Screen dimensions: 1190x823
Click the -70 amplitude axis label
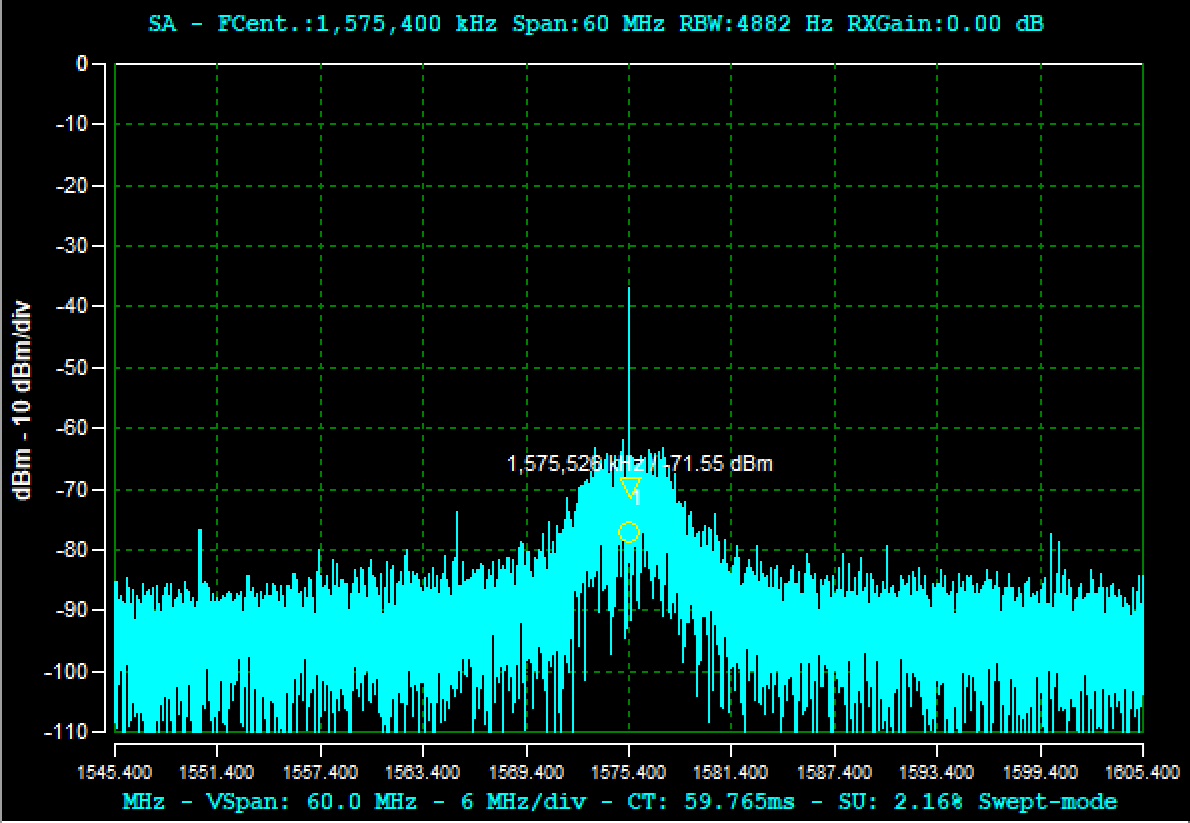pos(72,489)
